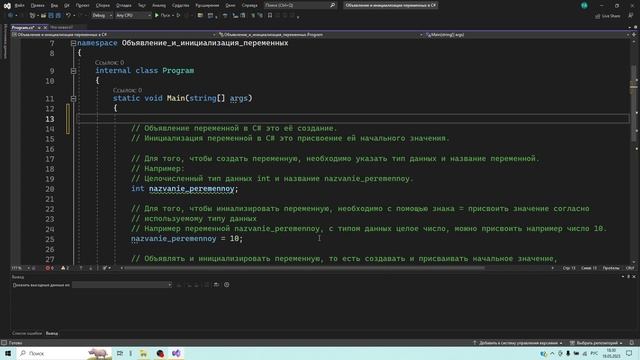640x360 pixels.
Task: Click the Live Share button
Action: (607, 16)
